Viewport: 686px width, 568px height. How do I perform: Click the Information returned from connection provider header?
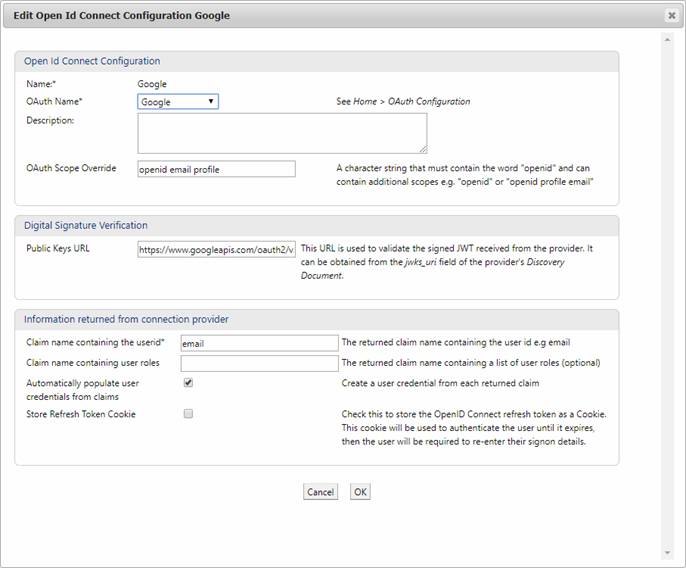pyautogui.click(x=126, y=319)
